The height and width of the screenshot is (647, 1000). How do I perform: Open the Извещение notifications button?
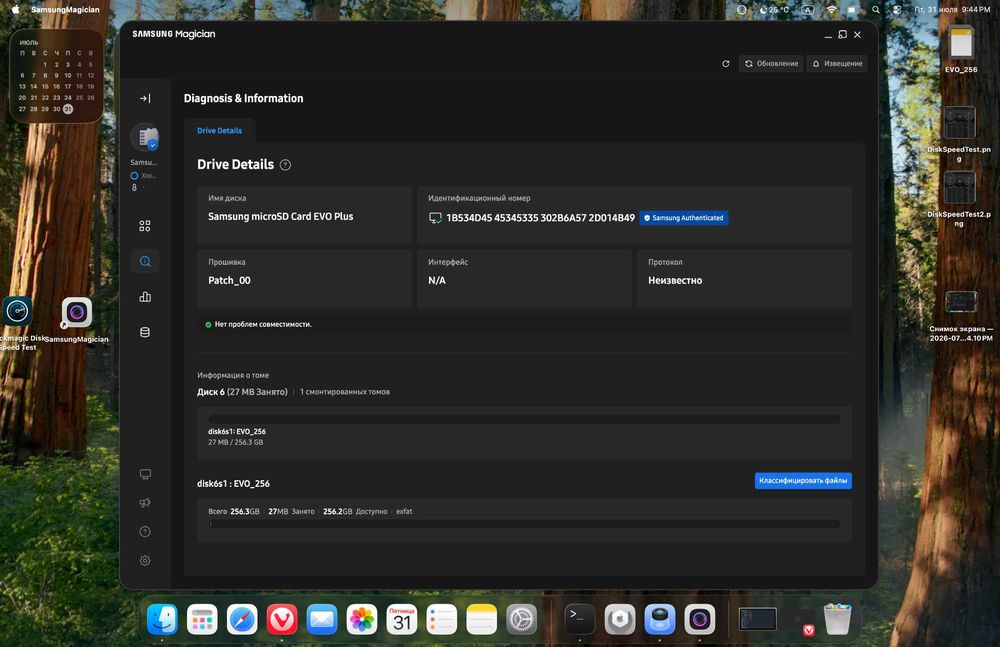pyautogui.click(x=837, y=64)
